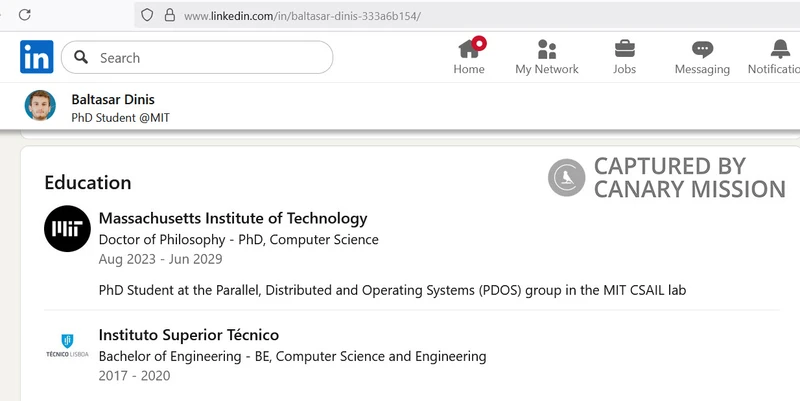This screenshot has width=800, height=401.
Task: Click the Canary Mission watermark logo
Action: (566, 177)
